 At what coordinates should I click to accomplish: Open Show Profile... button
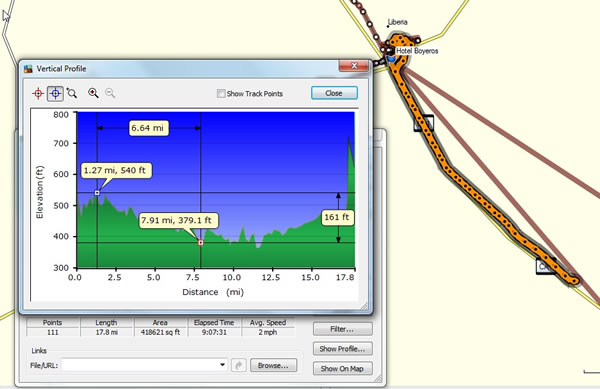coord(342,349)
